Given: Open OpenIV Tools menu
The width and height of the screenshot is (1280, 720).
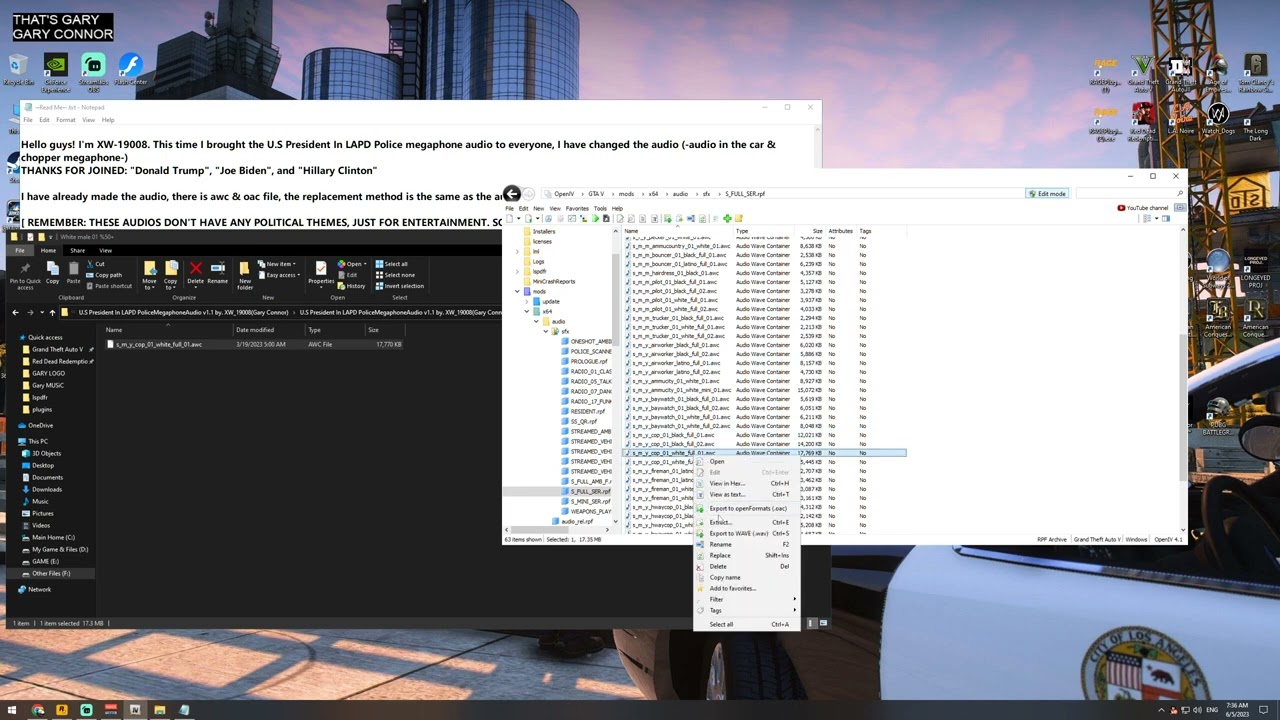Looking at the screenshot, I should coord(600,208).
